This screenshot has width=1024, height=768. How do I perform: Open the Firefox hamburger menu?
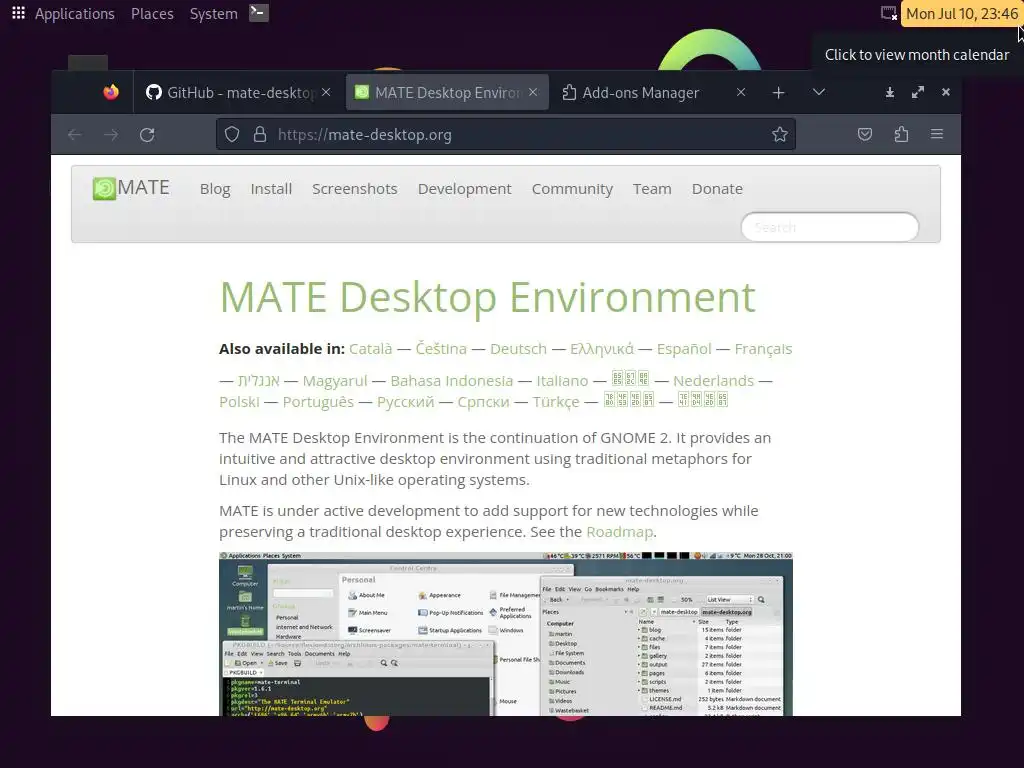pos(936,135)
